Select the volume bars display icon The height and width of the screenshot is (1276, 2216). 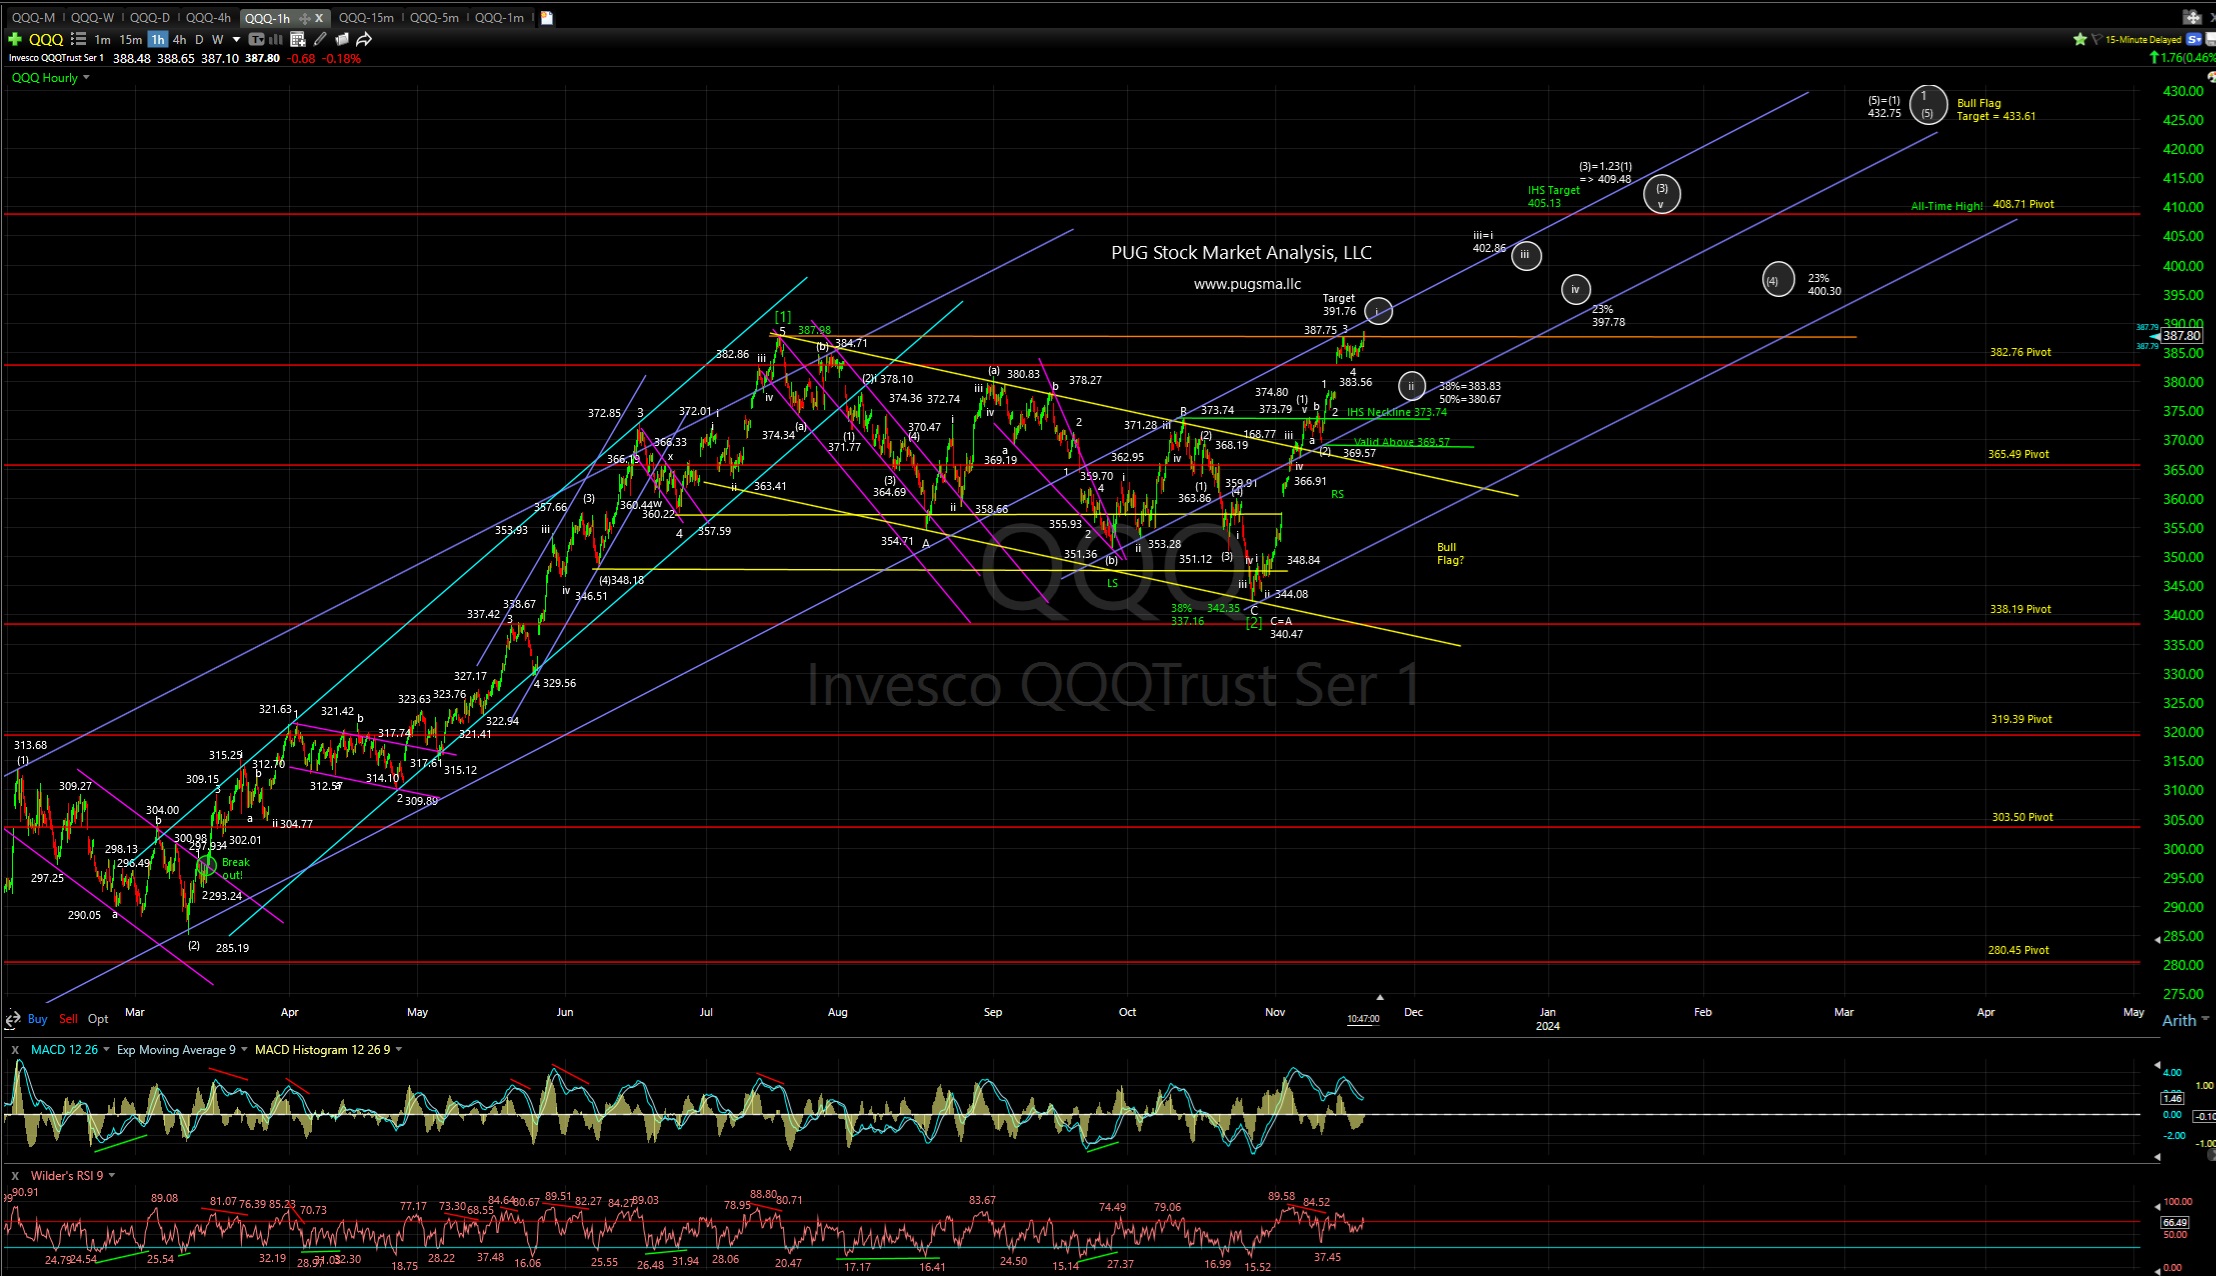[x=276, y=39]
